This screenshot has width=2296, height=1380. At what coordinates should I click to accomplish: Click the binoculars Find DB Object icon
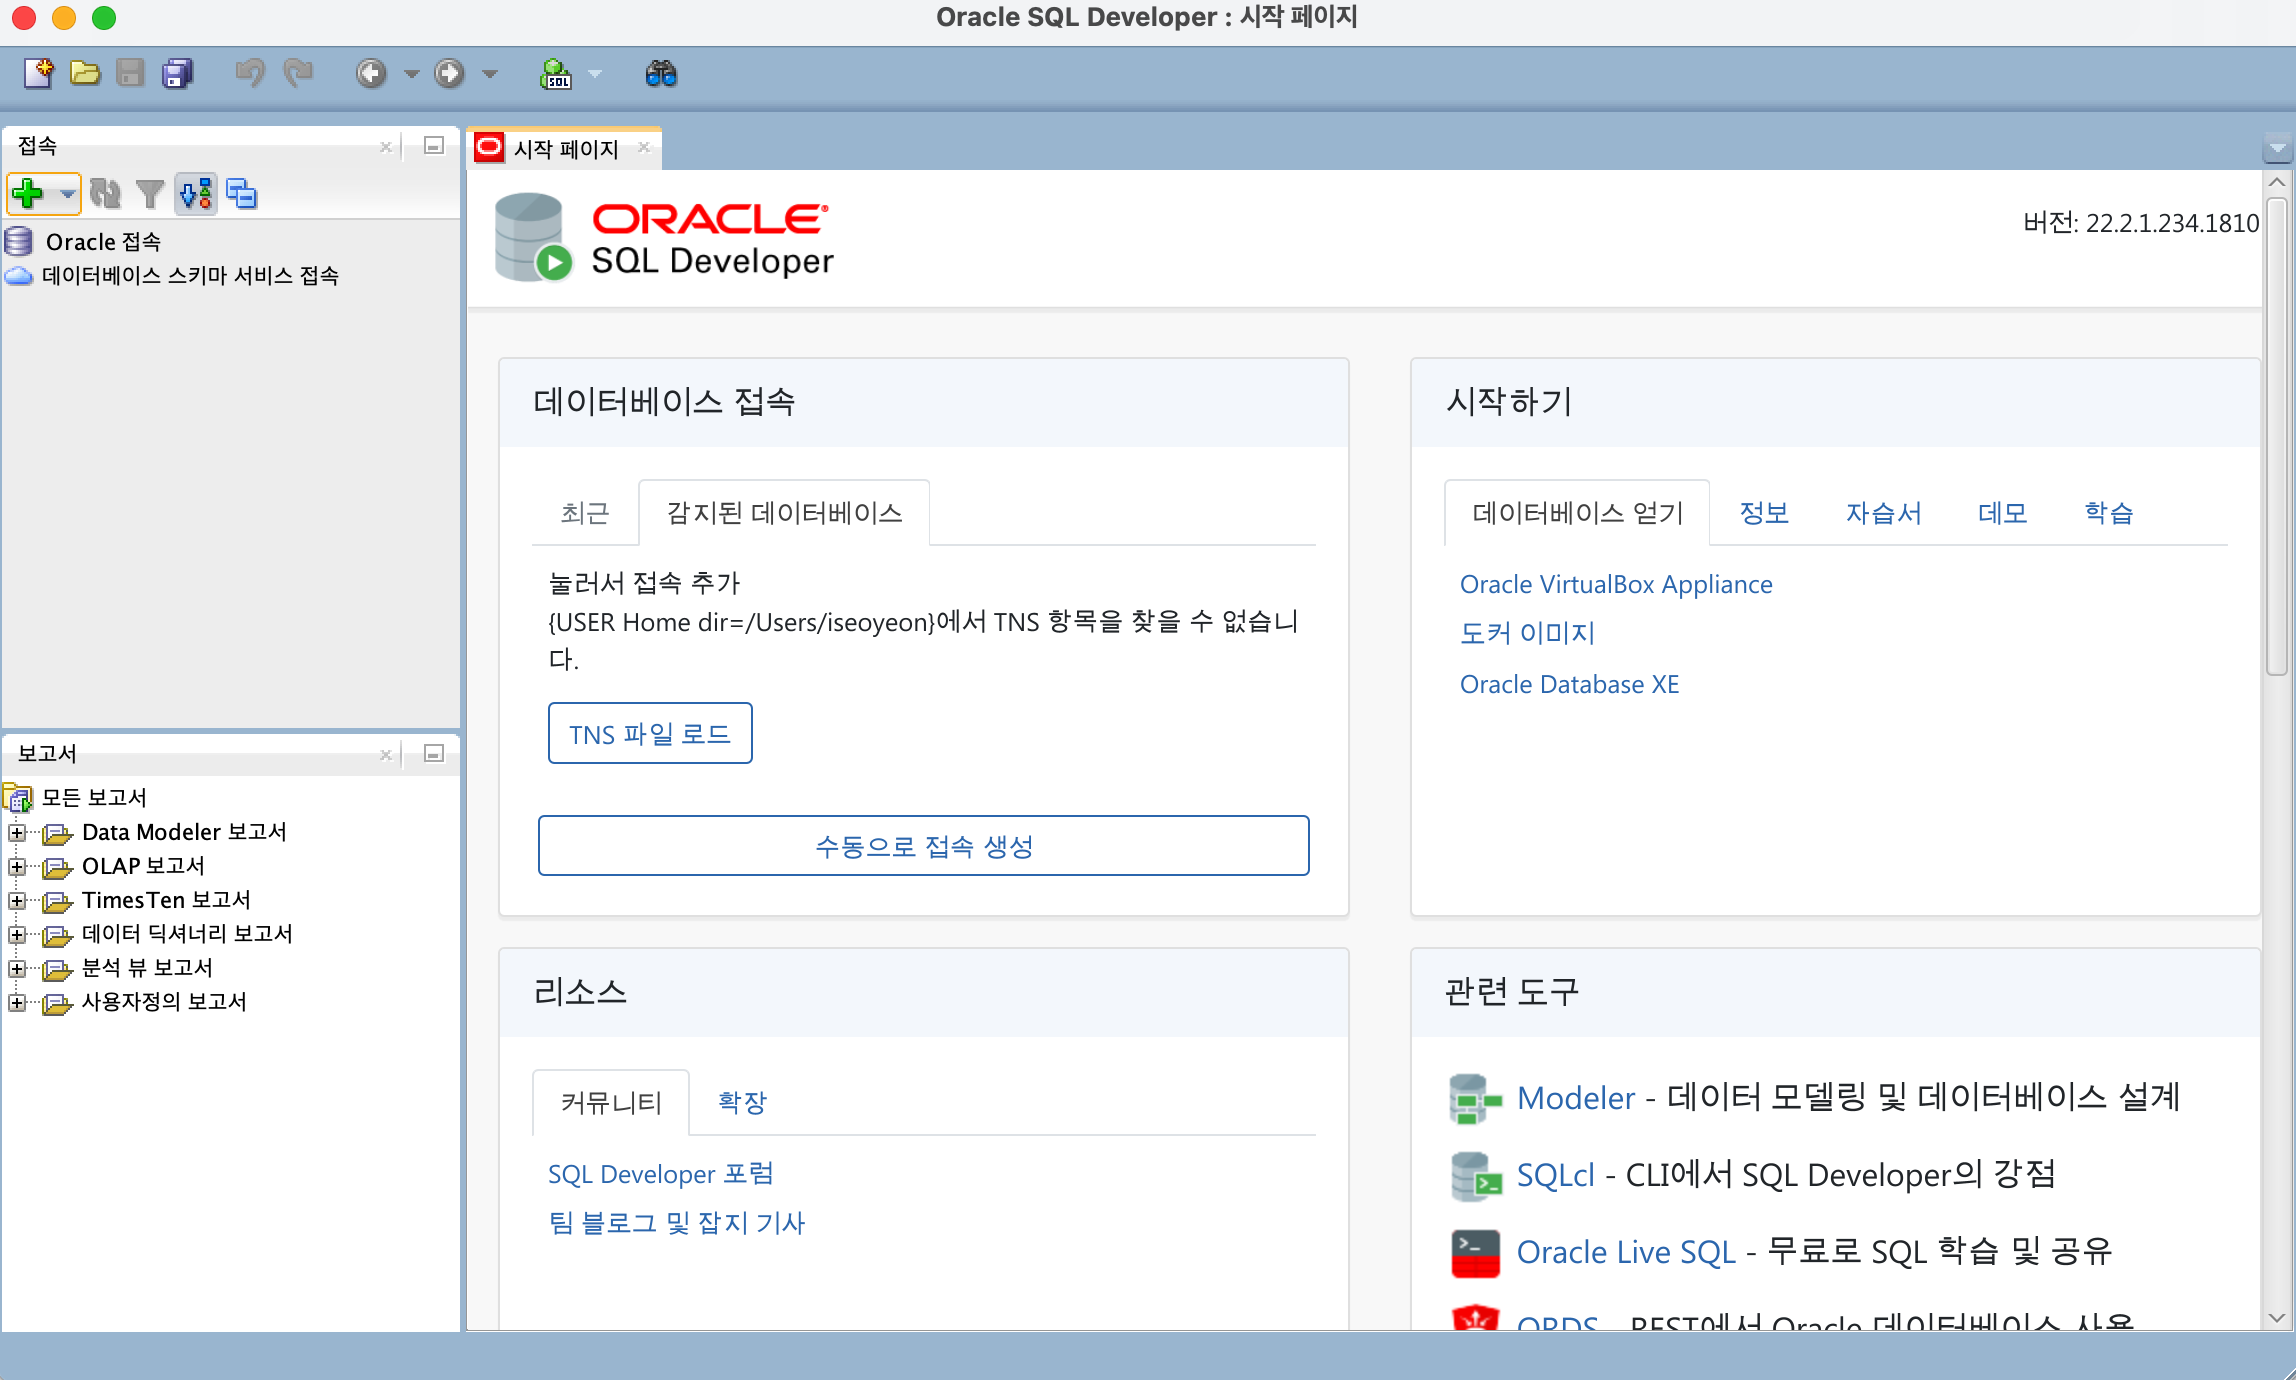tap(661, 73)
